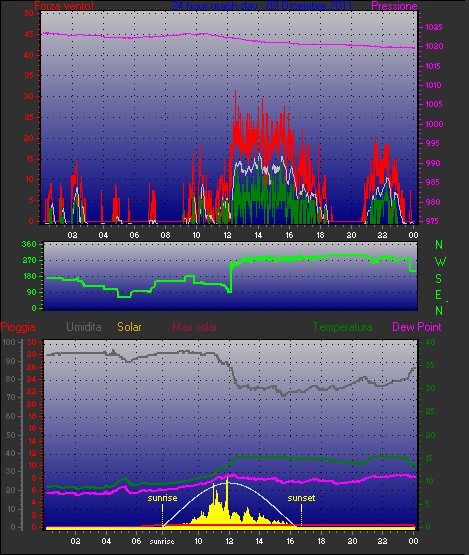
Task: Select the 'Umidita' humidity legend label
Action: click(x=84, y=327)
